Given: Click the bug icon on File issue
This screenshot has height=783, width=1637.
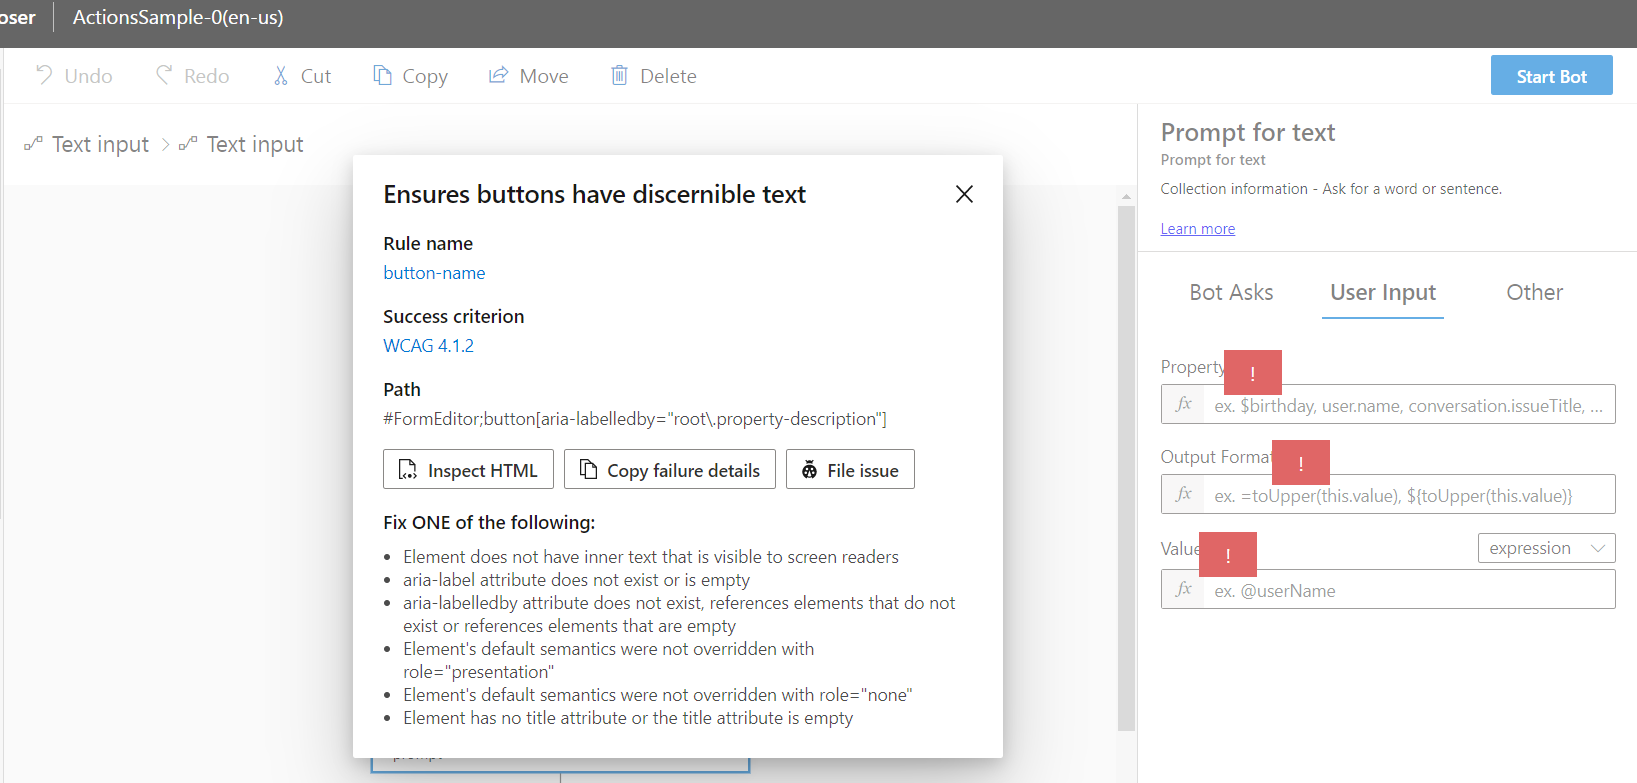Looking at the screenshot, I should click(809, 470).
